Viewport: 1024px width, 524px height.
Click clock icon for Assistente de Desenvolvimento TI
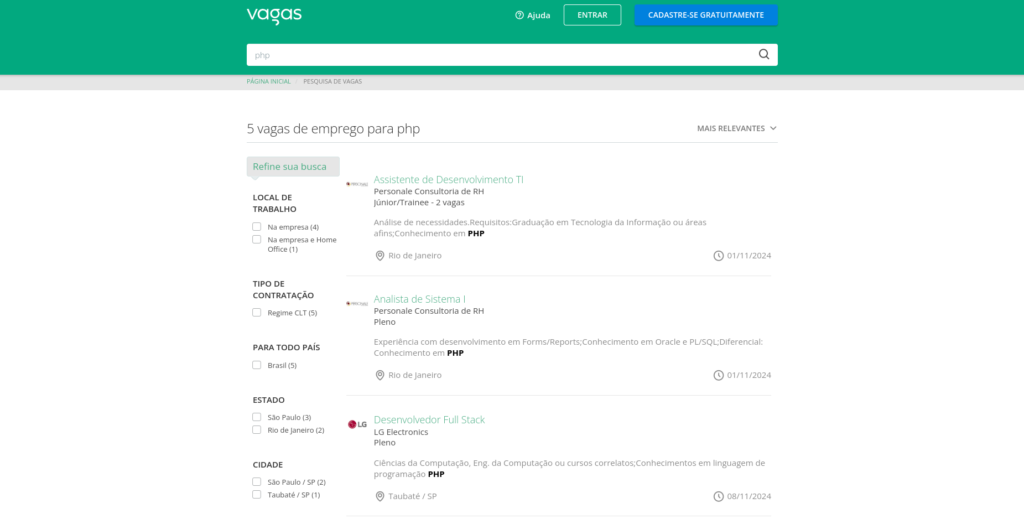click(718, 255)
